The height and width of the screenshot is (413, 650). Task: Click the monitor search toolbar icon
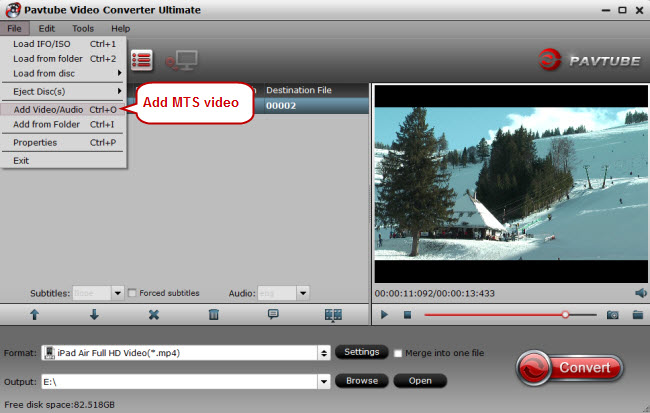[182, 61]
